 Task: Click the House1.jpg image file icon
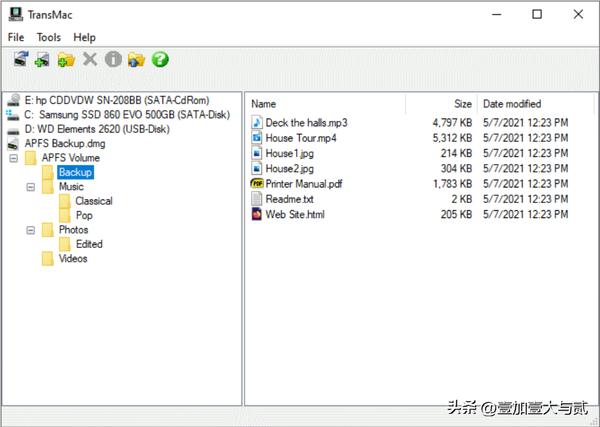256,153
